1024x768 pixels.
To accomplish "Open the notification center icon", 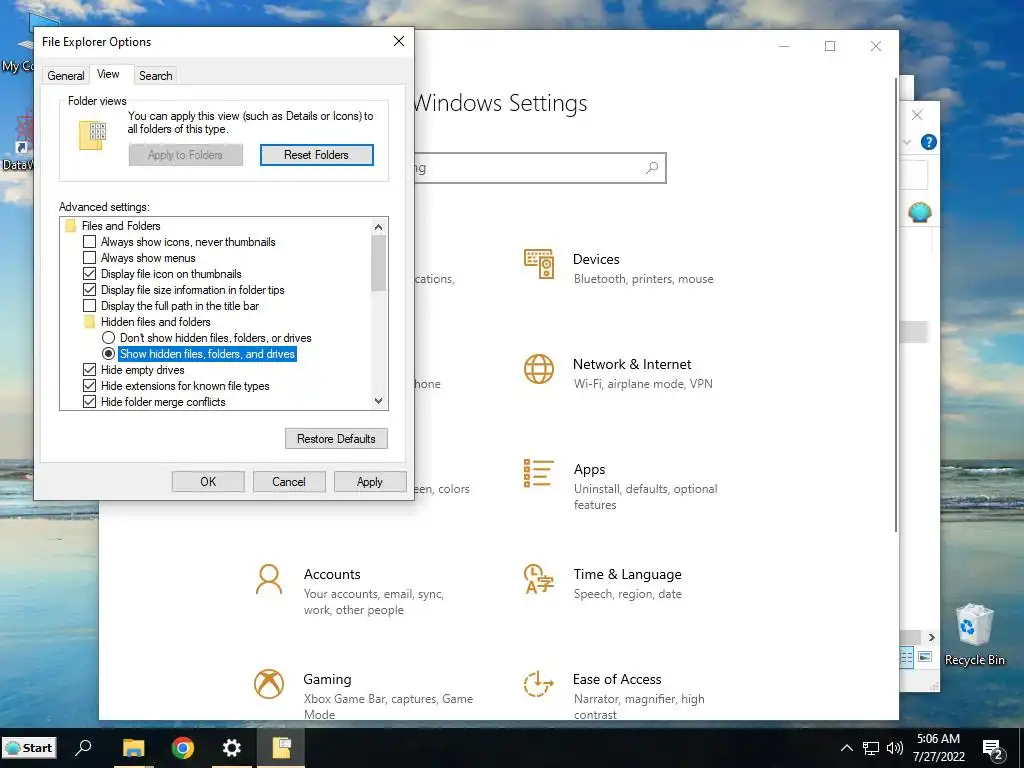I will pyautogui.click(x=993, y=750).
